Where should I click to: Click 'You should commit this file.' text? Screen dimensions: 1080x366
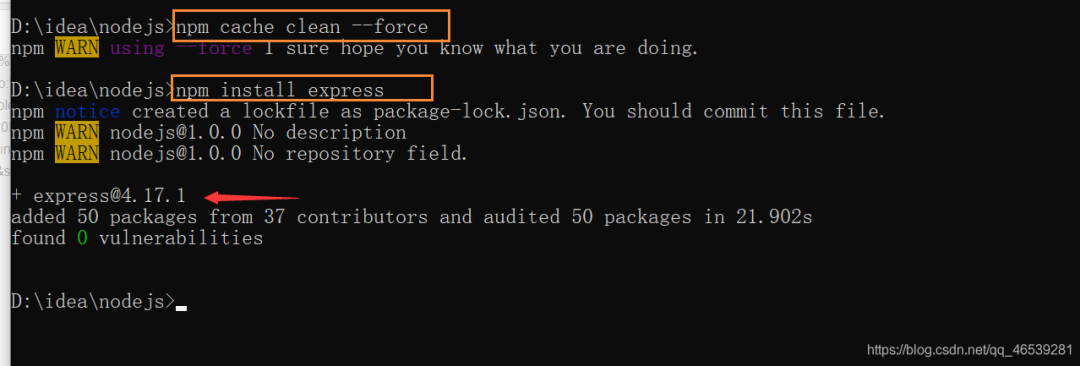coord(734,112)
